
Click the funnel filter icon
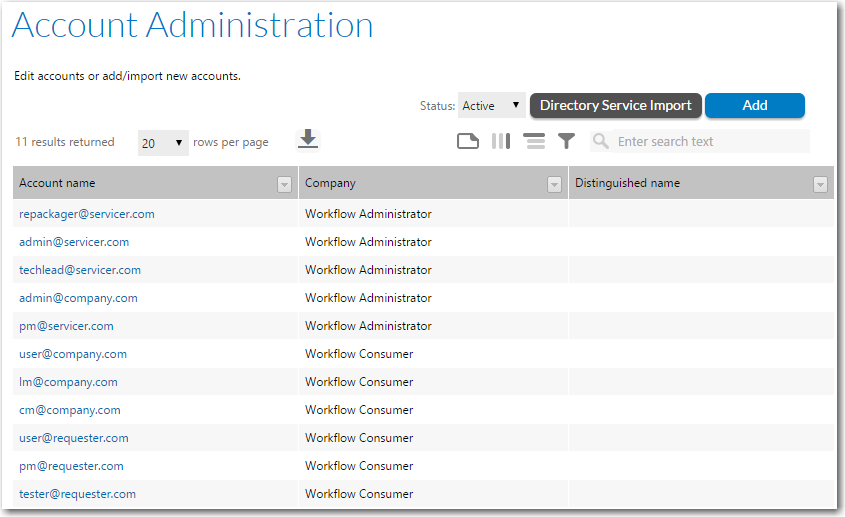click(567, 141)
